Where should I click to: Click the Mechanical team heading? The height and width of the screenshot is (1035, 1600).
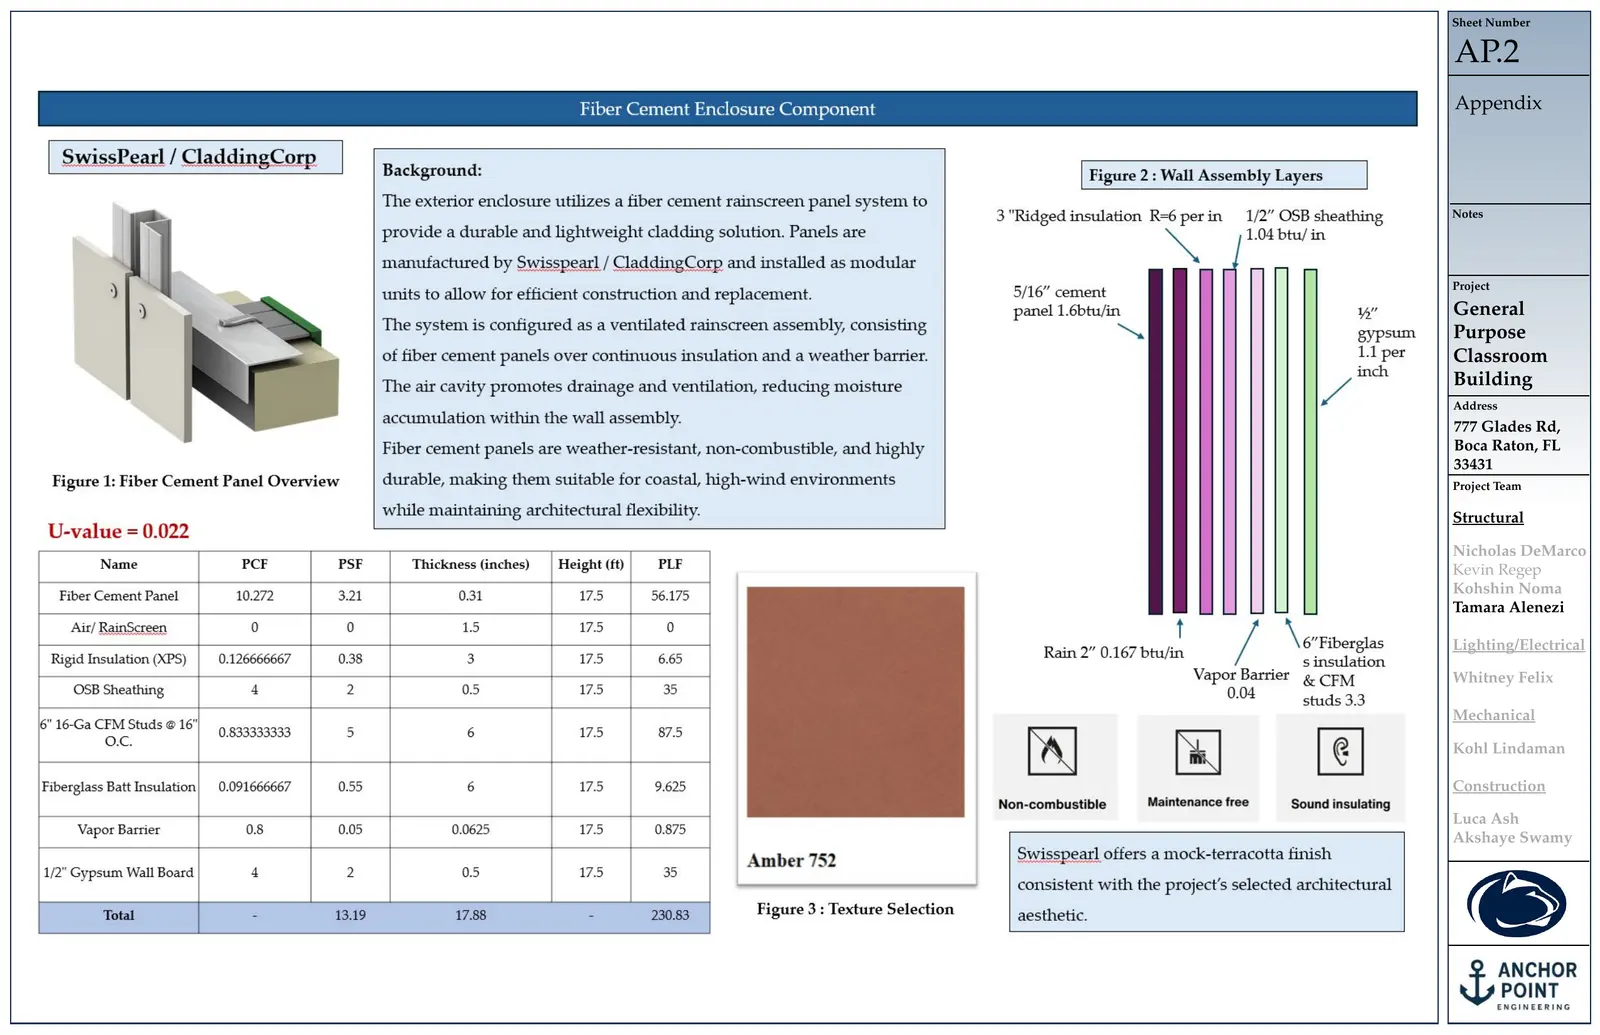[x=1493, y=715]
